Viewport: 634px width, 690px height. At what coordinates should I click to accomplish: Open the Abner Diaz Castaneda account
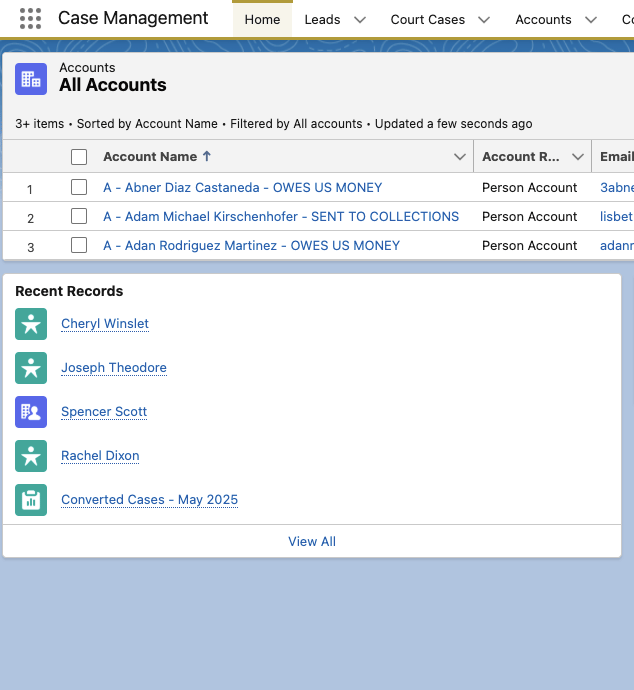pos(242,187)
